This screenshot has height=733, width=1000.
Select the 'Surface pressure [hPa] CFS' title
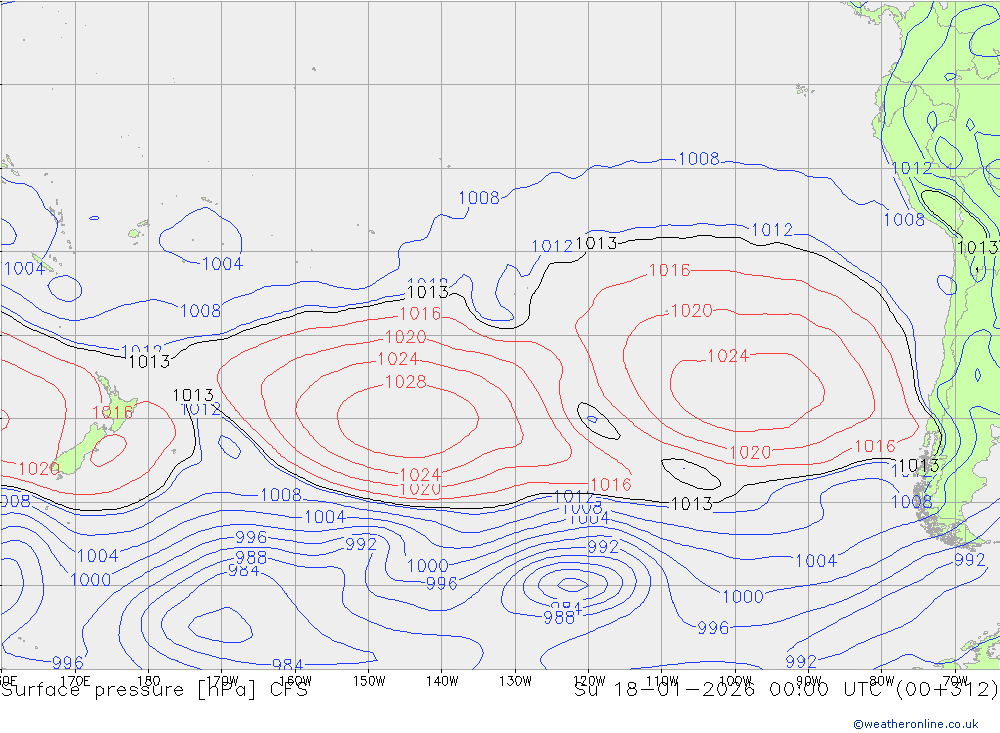154,690
